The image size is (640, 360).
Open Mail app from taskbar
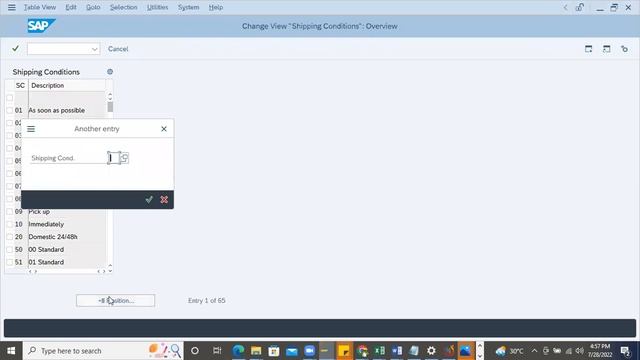(x=292, y=351)
